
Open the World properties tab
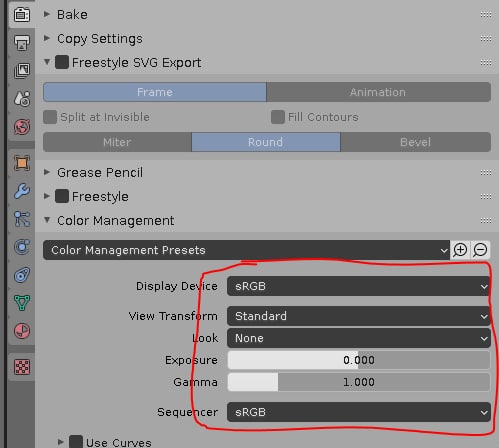[x=22, y=127]
